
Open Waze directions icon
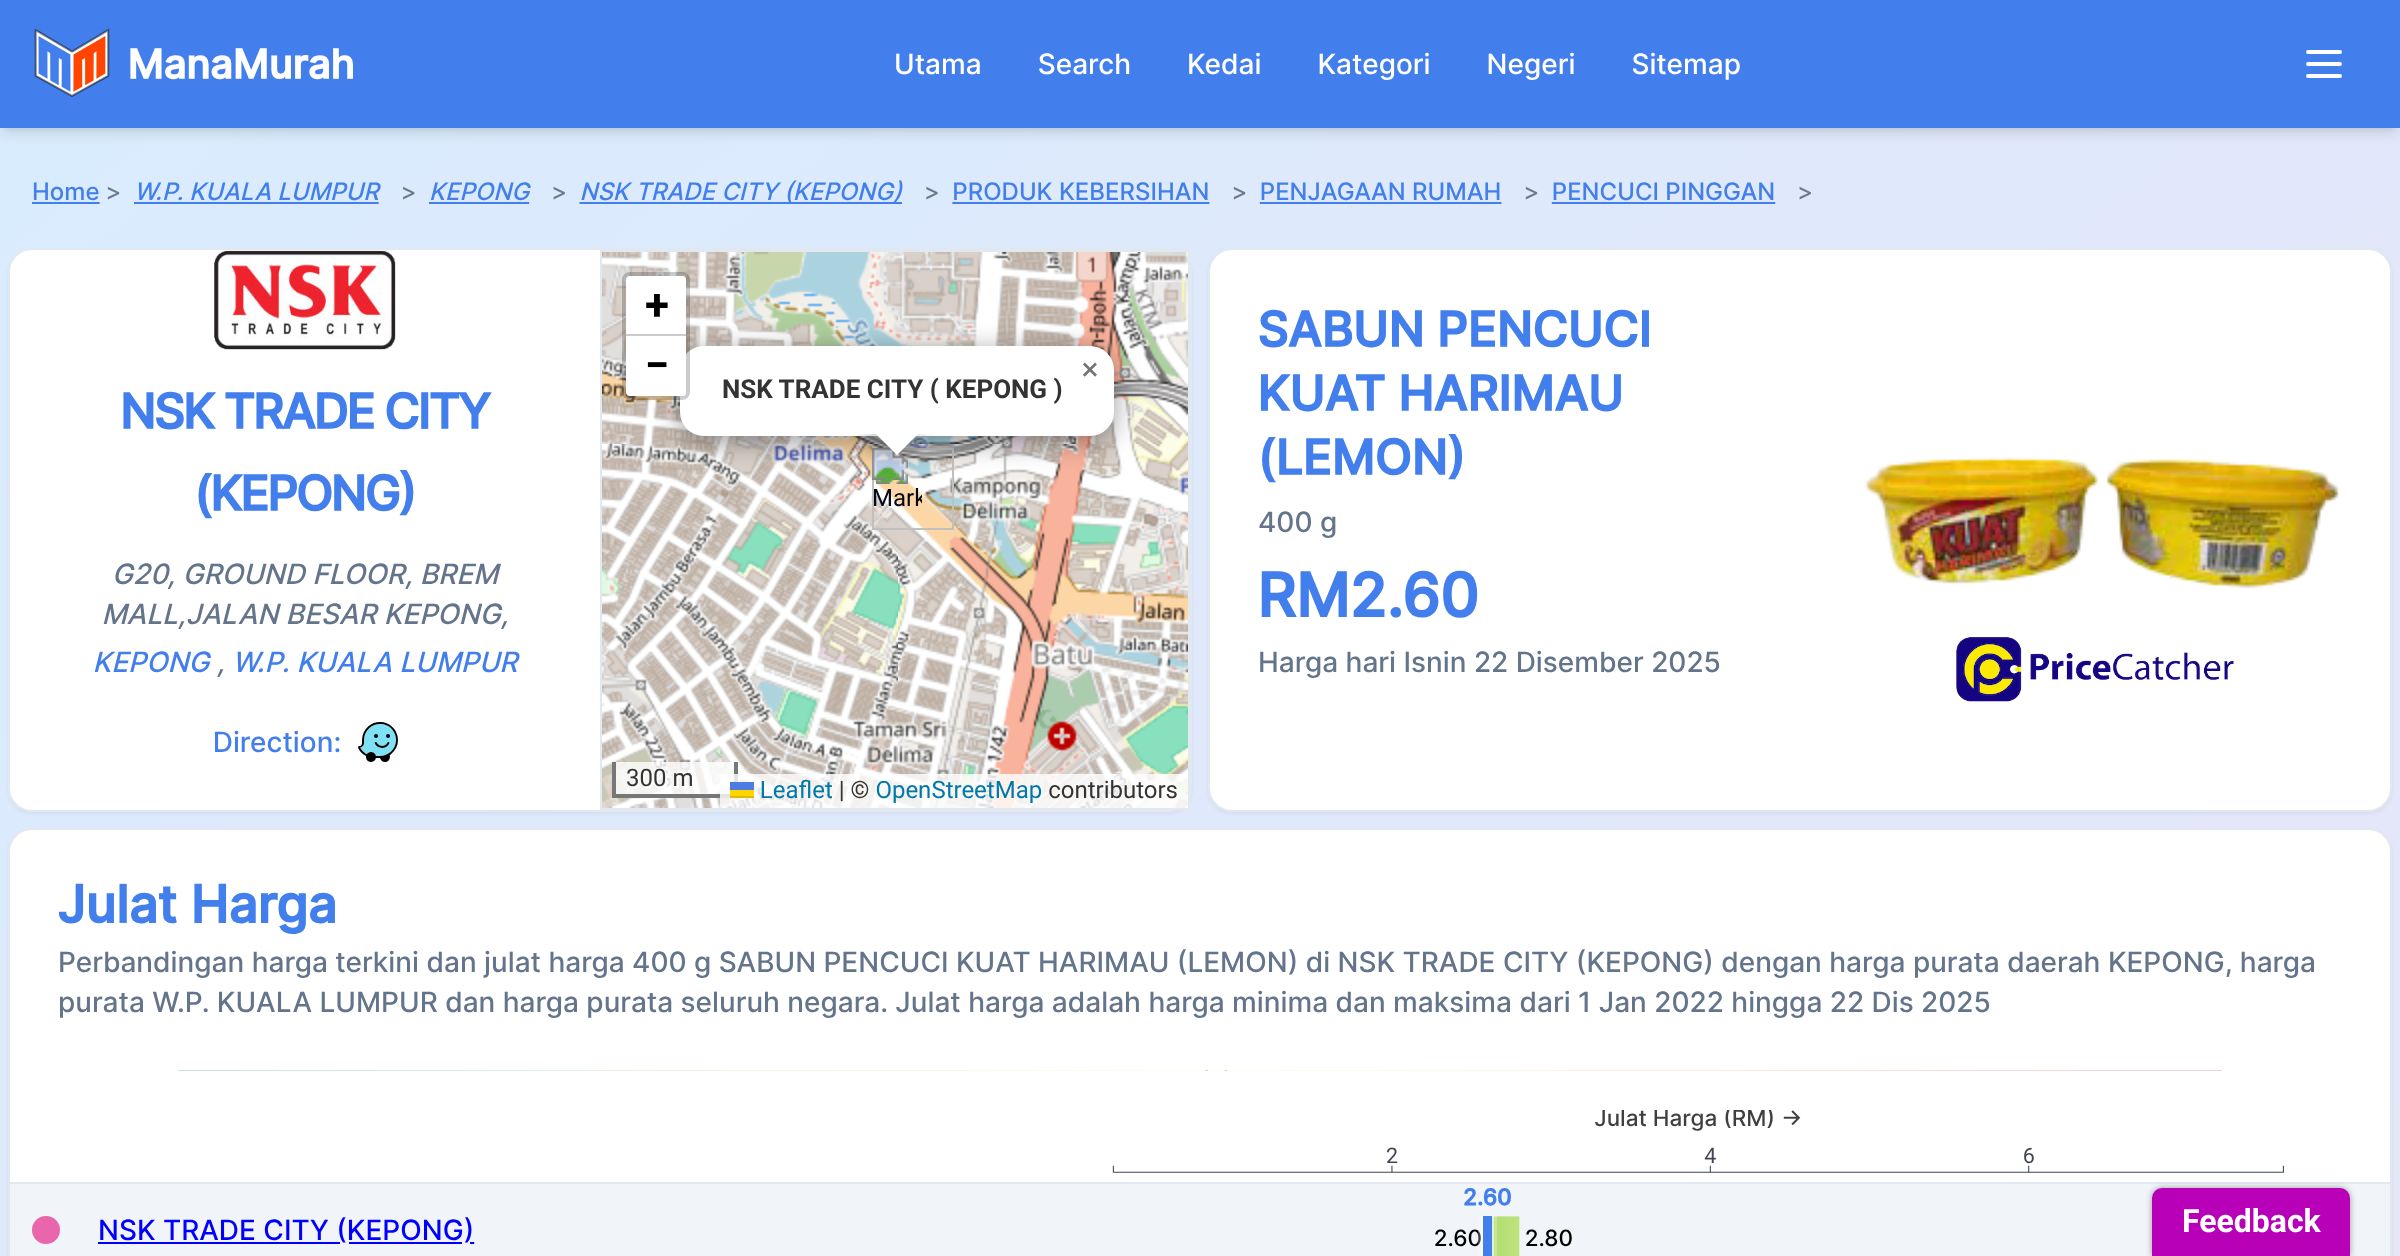[378, 742]
